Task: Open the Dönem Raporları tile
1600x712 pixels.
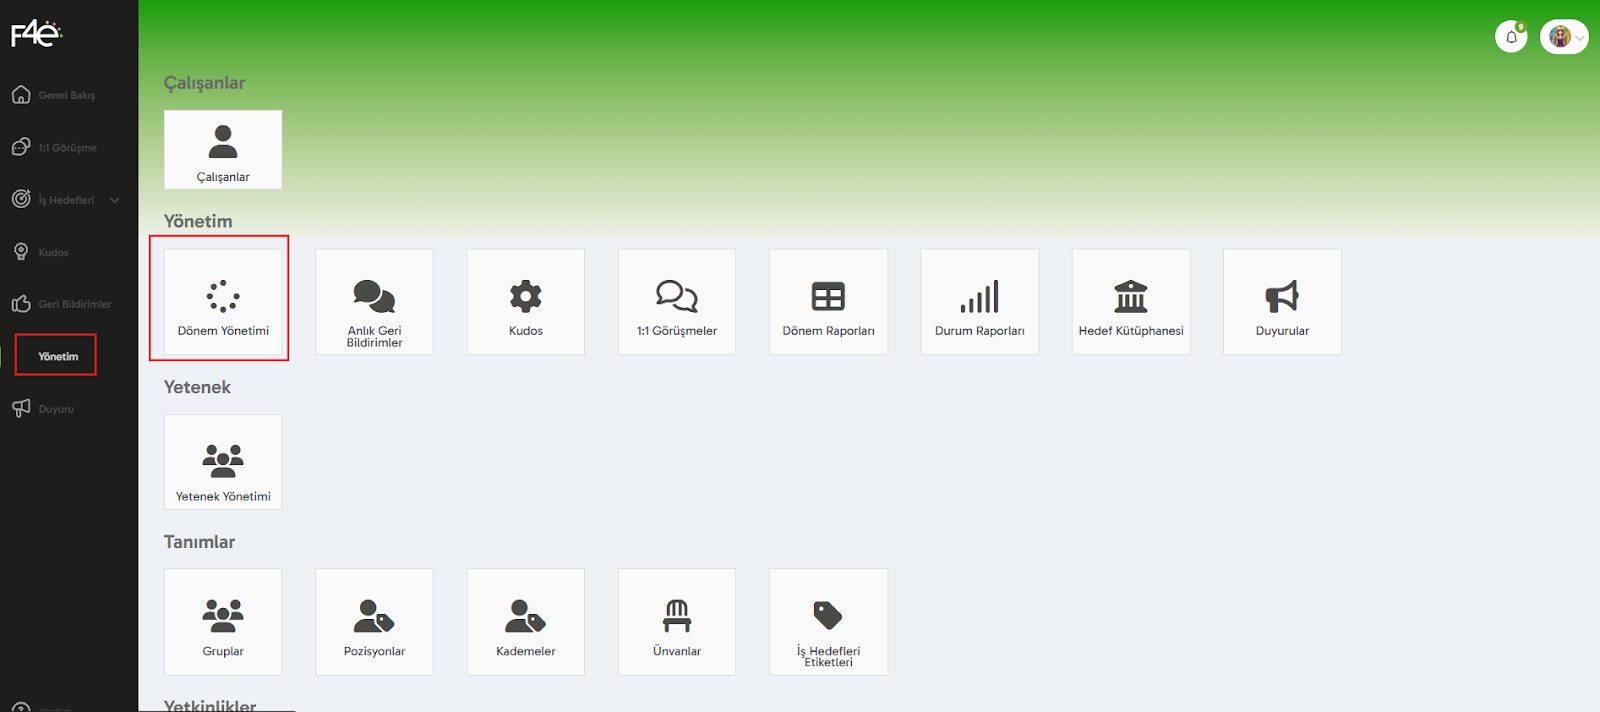Action: [828, 302]
